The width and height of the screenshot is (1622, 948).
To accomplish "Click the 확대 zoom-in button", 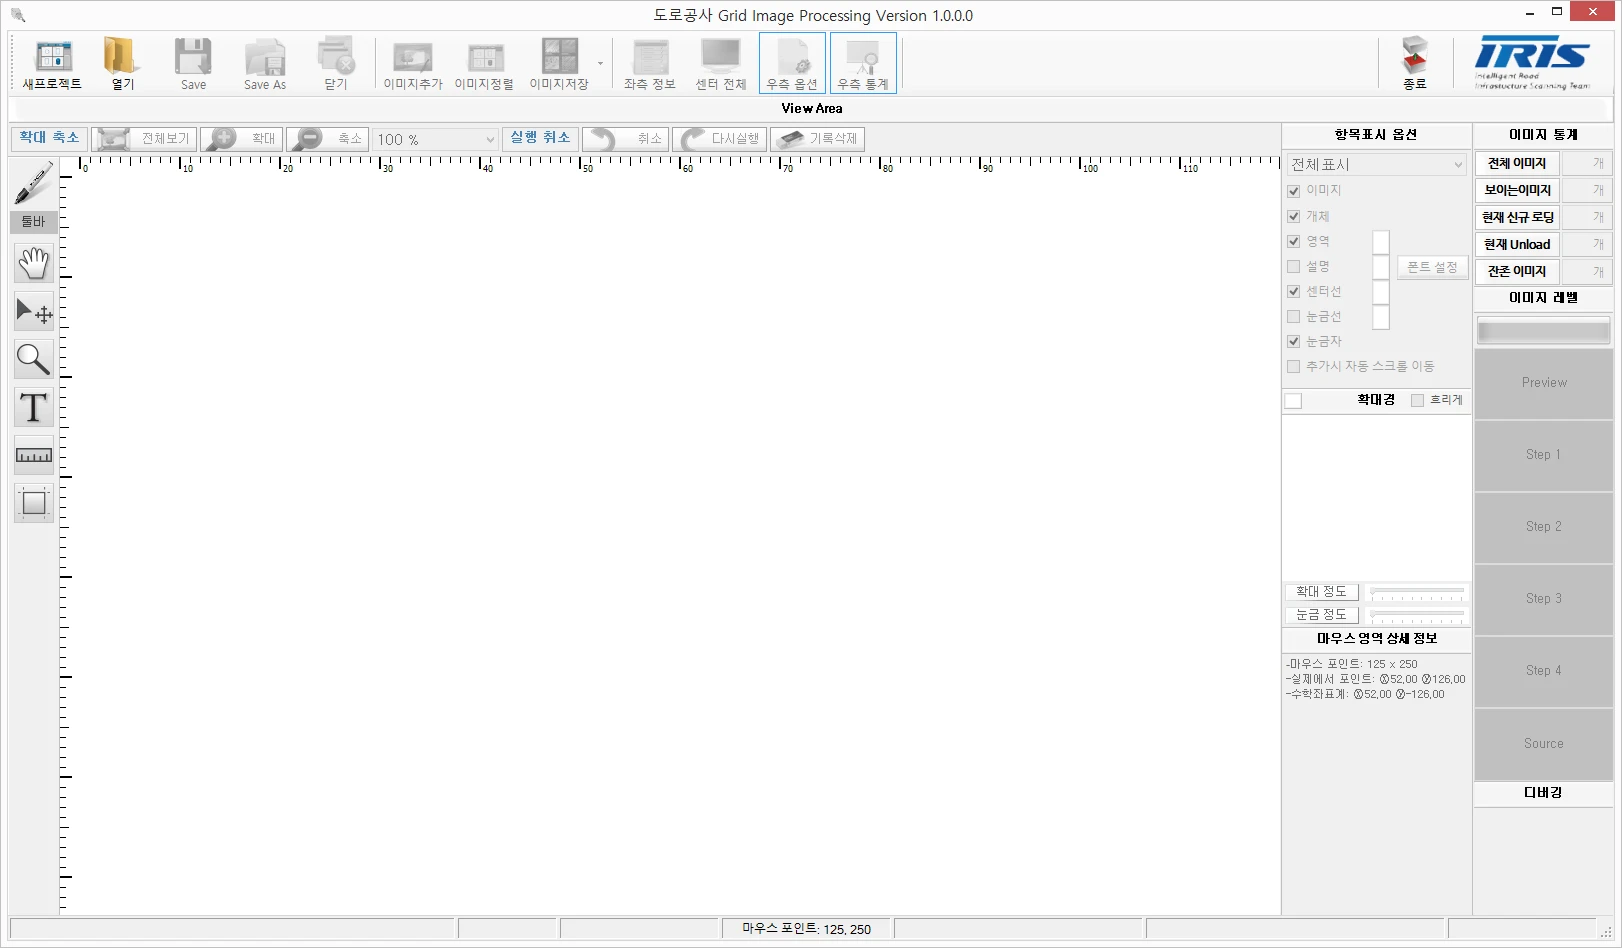I will (x=242, y=139).
